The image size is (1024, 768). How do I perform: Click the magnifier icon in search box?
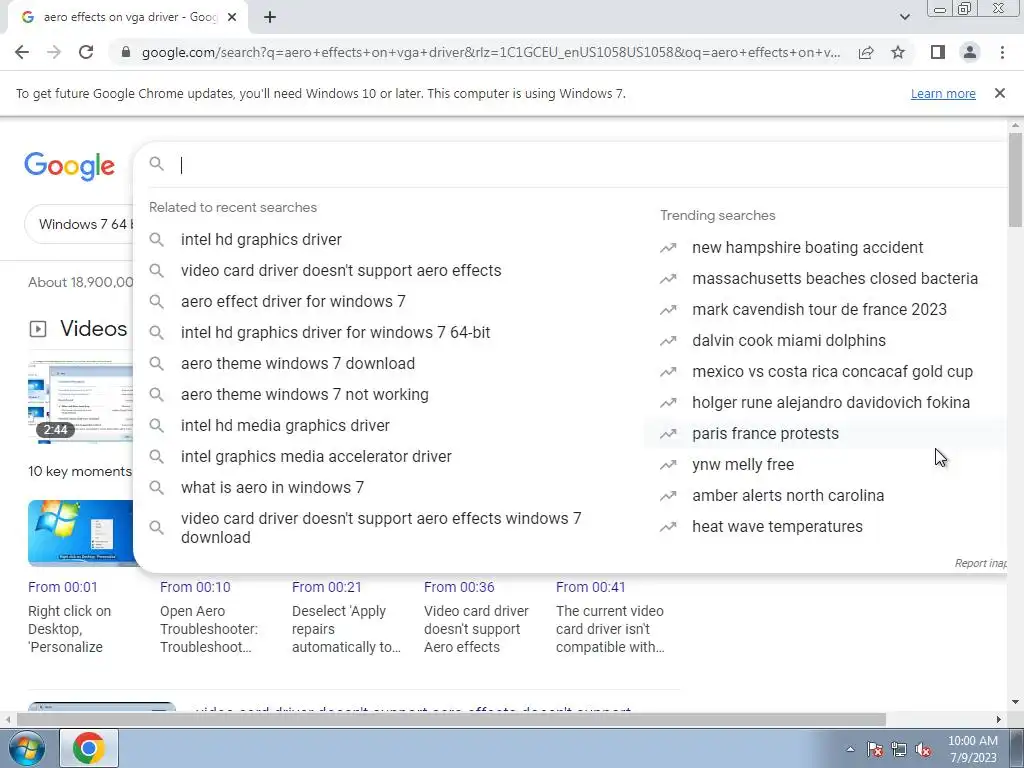pos(157,164)
